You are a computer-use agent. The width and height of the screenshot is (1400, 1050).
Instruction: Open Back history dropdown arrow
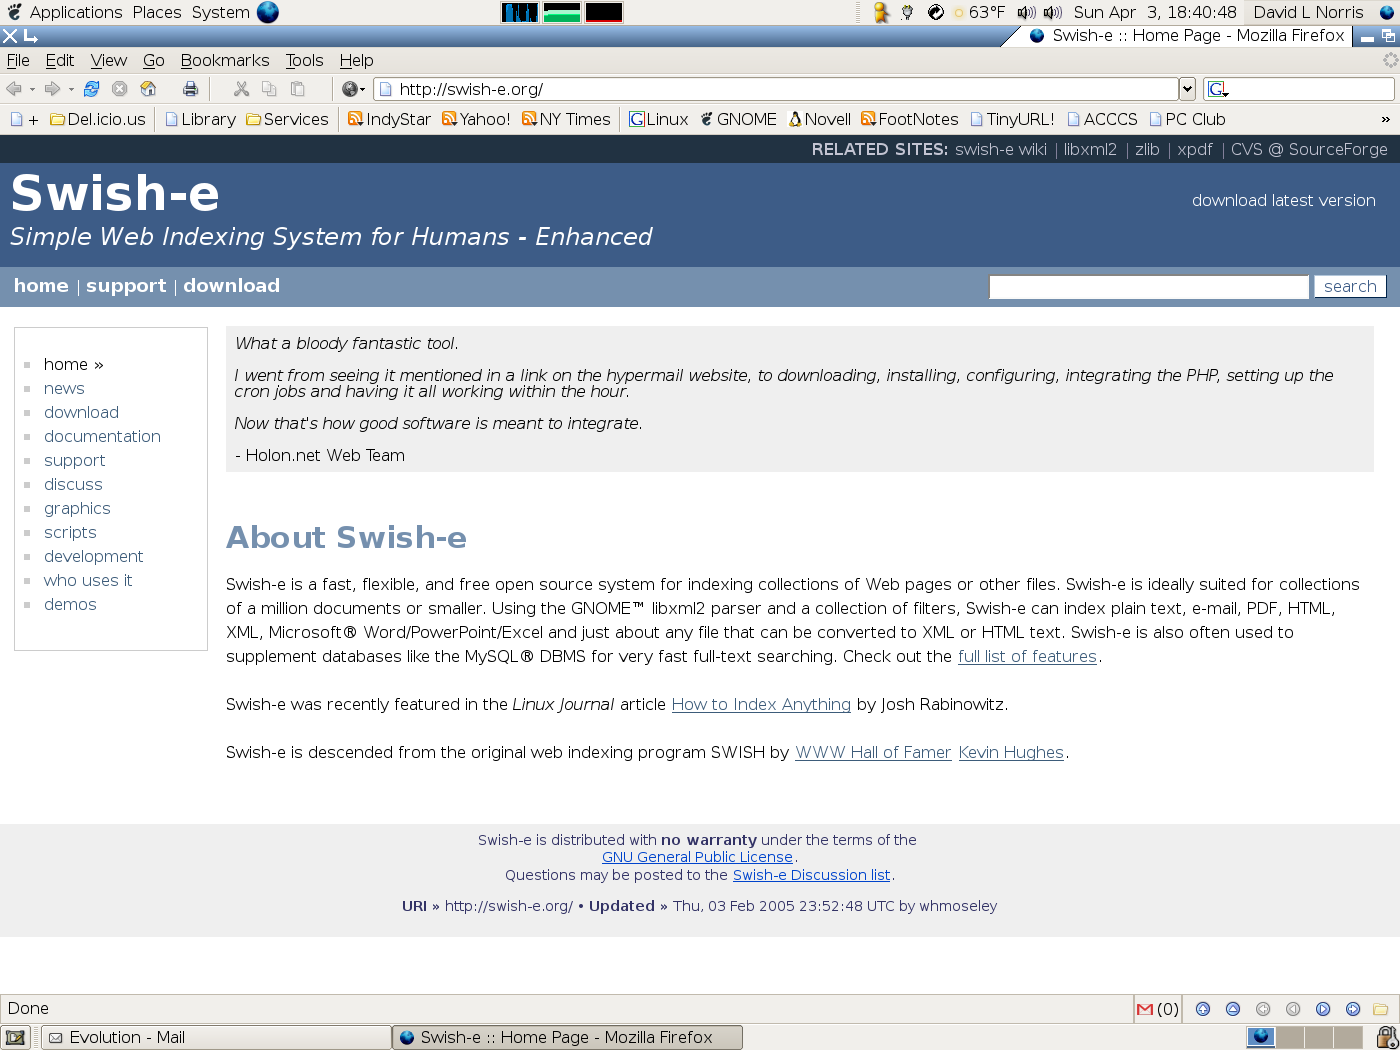32,89
